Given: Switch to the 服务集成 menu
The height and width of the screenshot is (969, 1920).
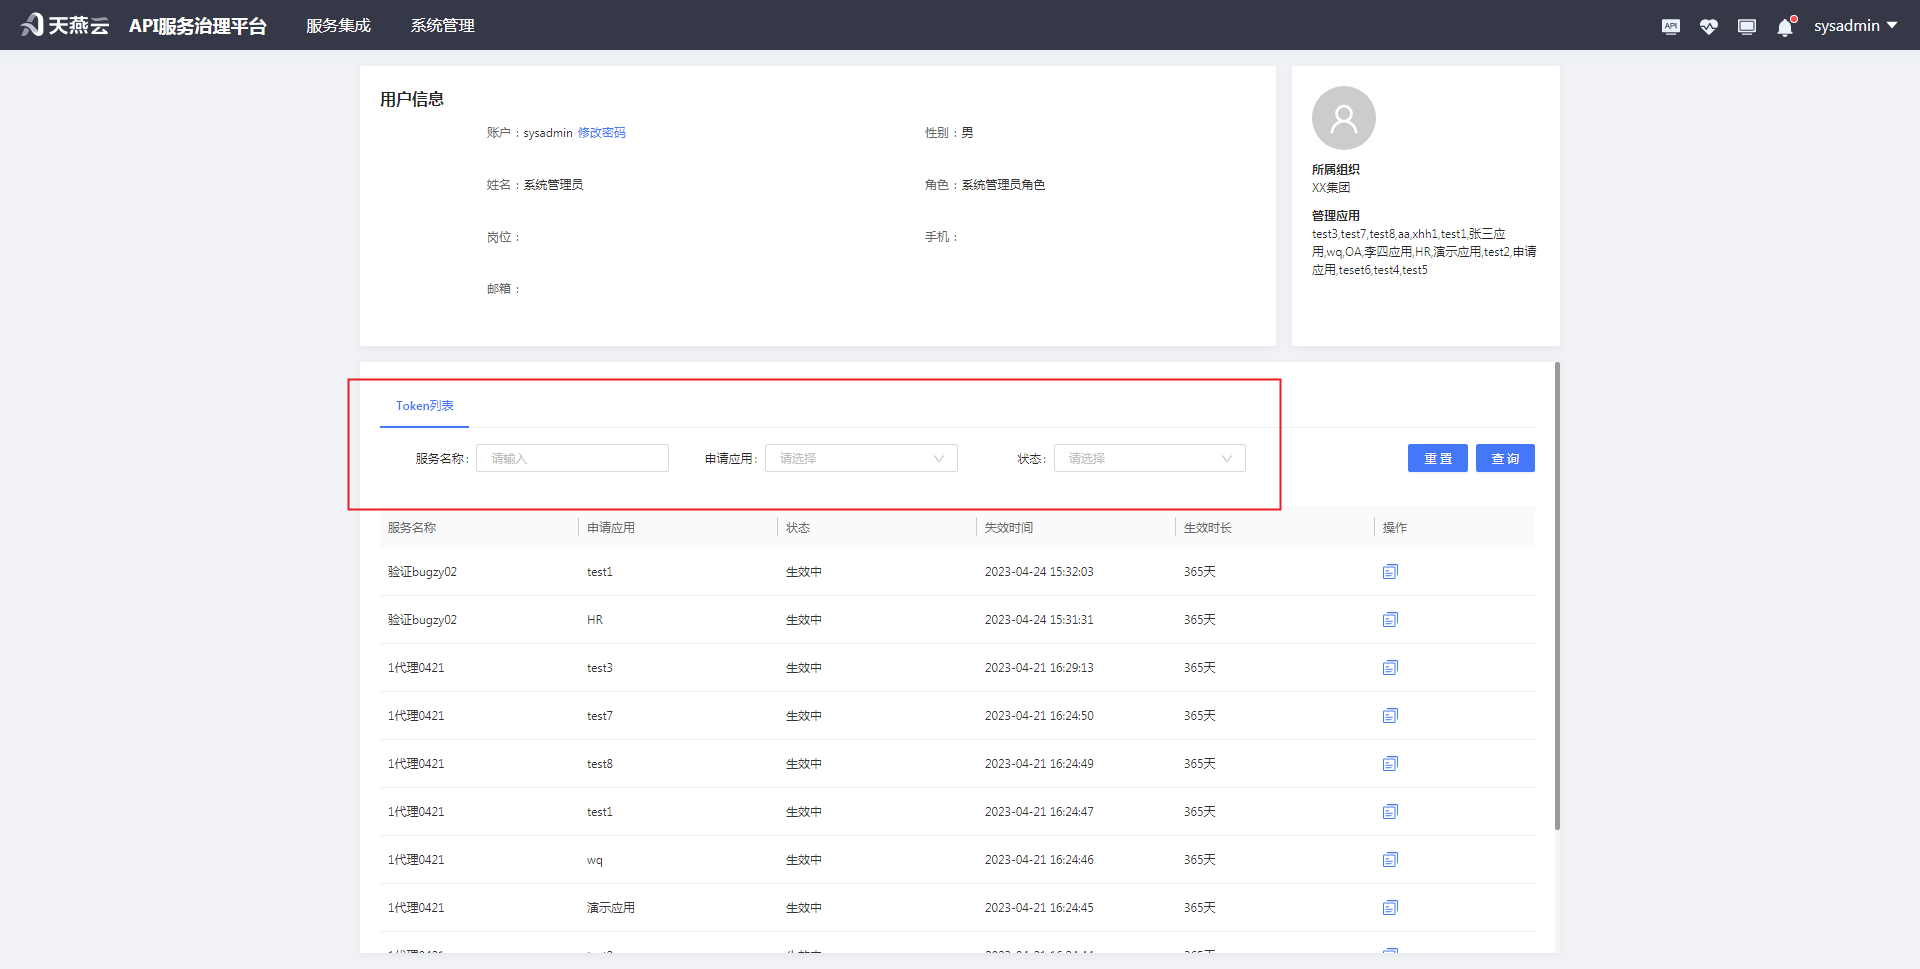Looking at the screenshot, I should click(x=338, y=25).
